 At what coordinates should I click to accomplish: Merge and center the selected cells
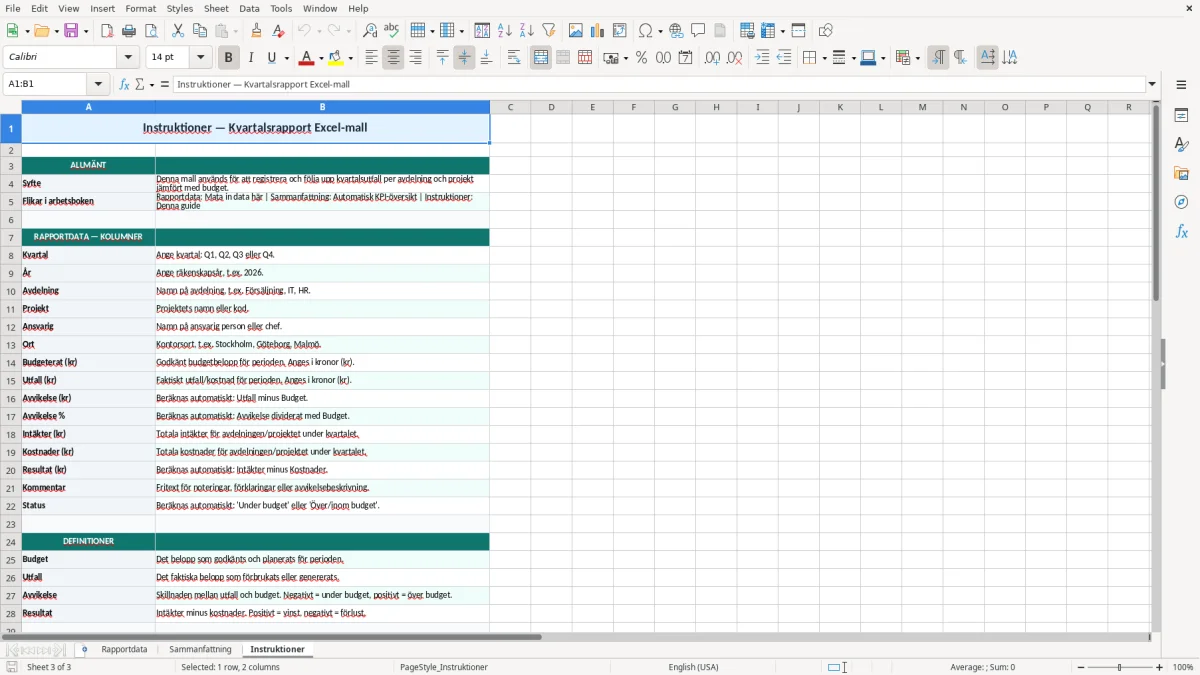click(541, 58)
